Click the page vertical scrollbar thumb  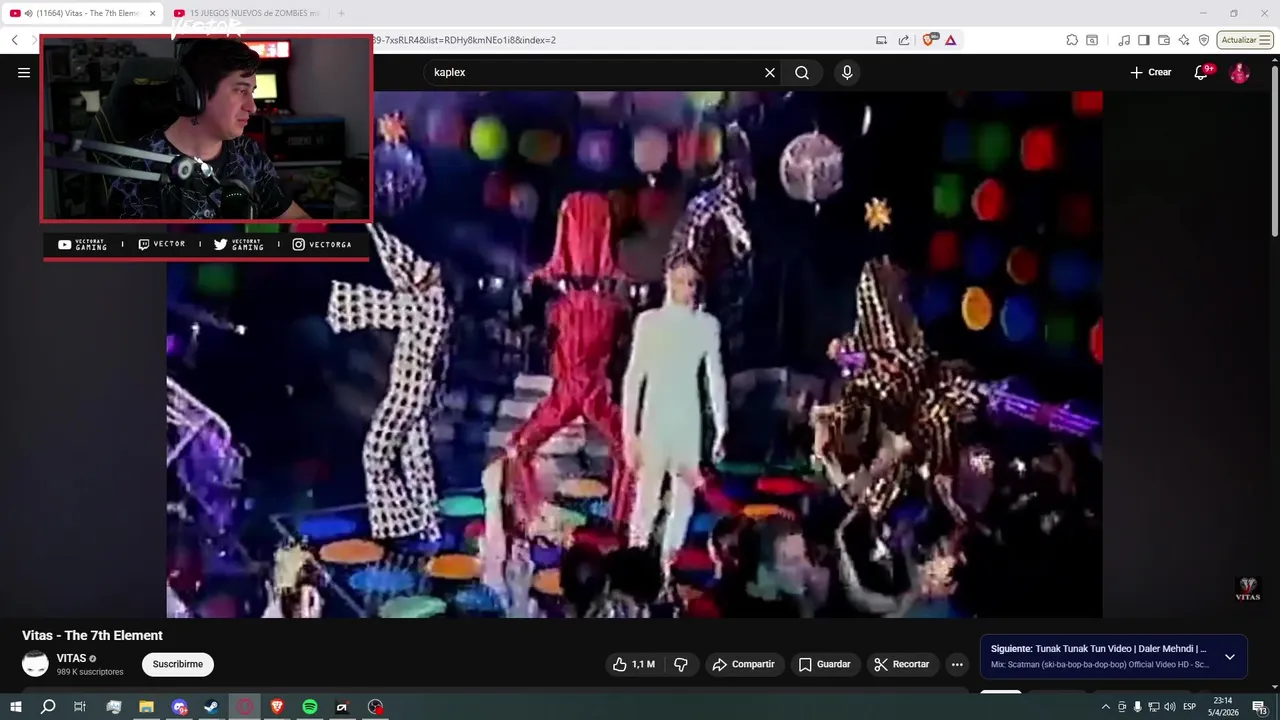pos(1274,150)
